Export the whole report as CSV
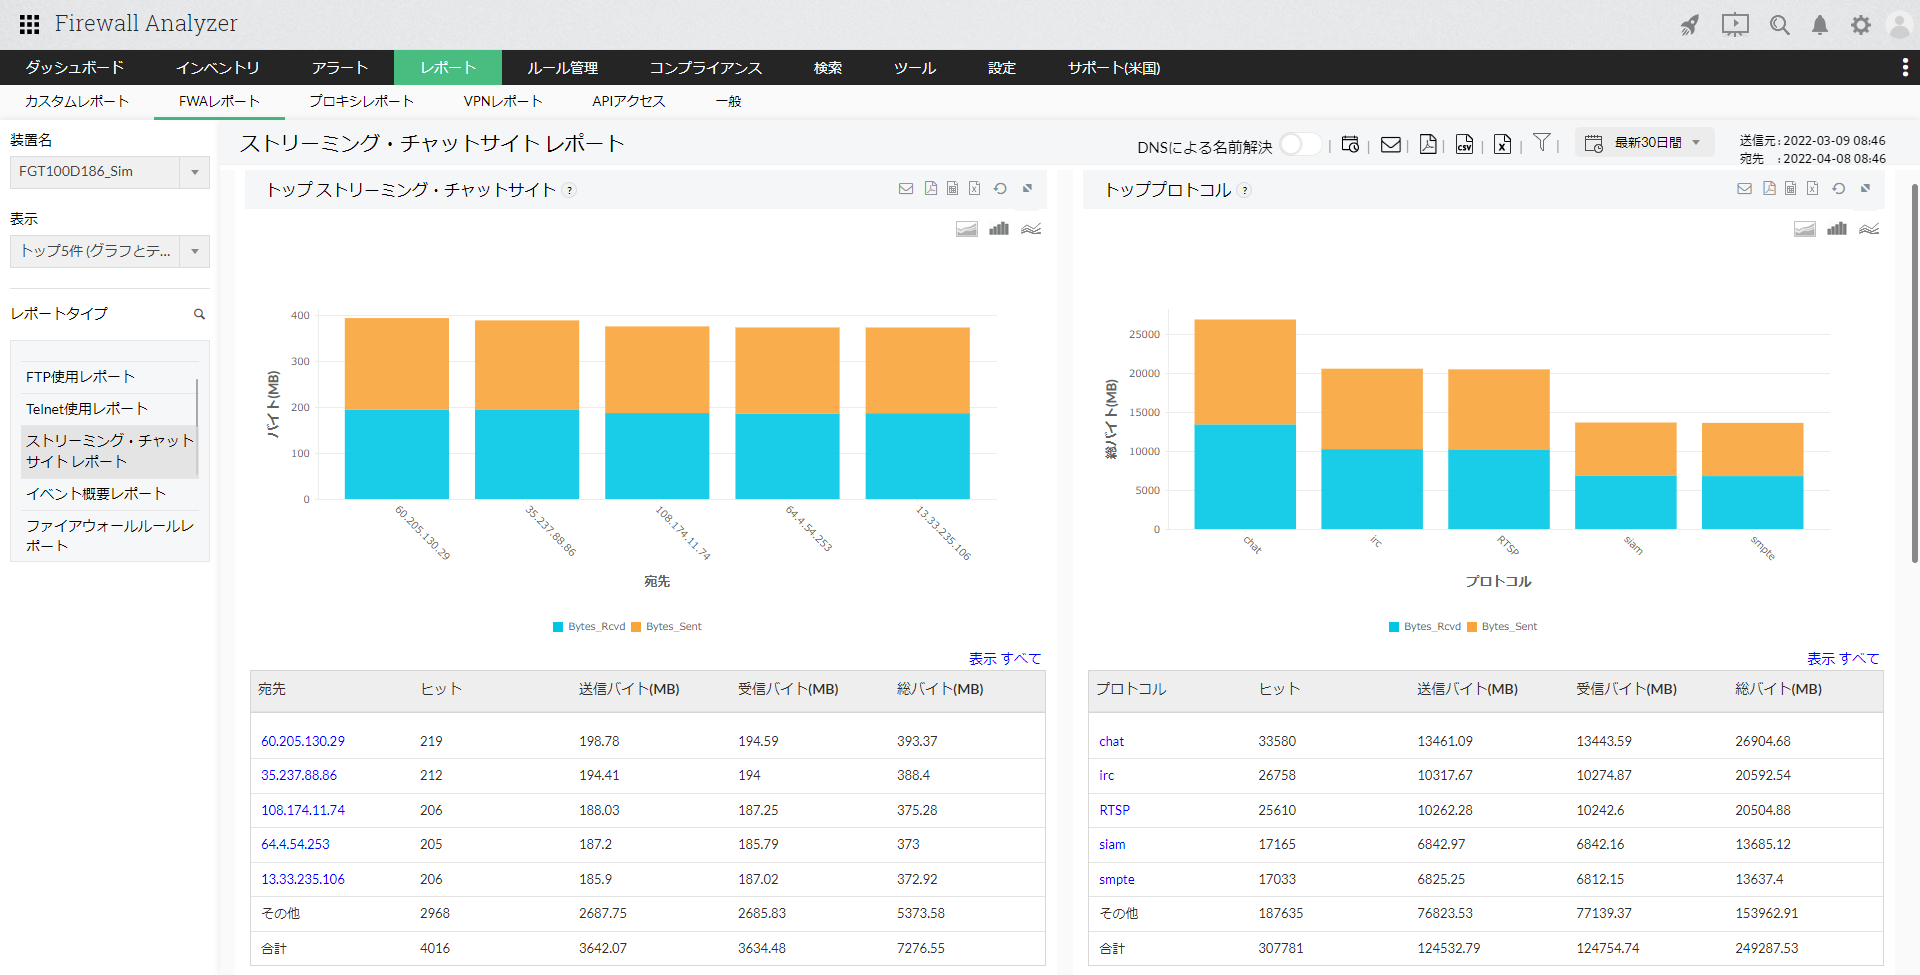Screen dimensions: 1920x975 point(1464,144)
